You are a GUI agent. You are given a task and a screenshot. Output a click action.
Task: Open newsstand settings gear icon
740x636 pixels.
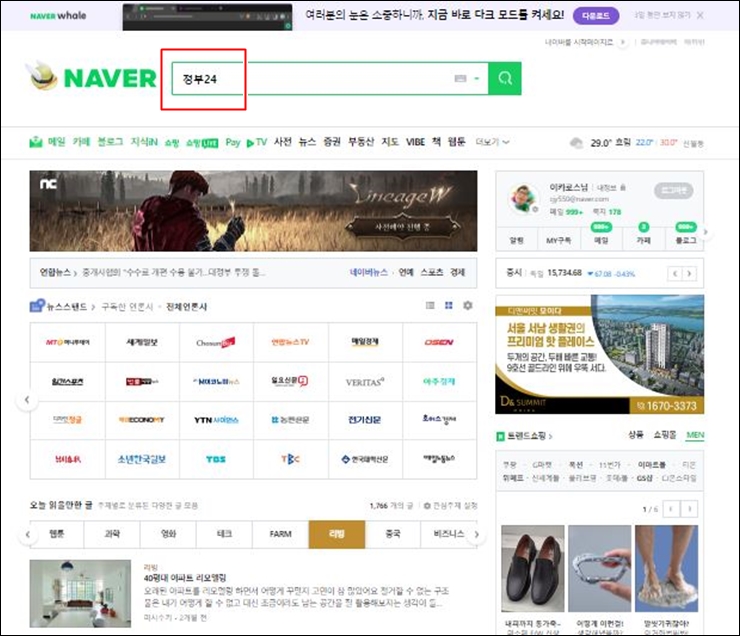tap(468, 306)
